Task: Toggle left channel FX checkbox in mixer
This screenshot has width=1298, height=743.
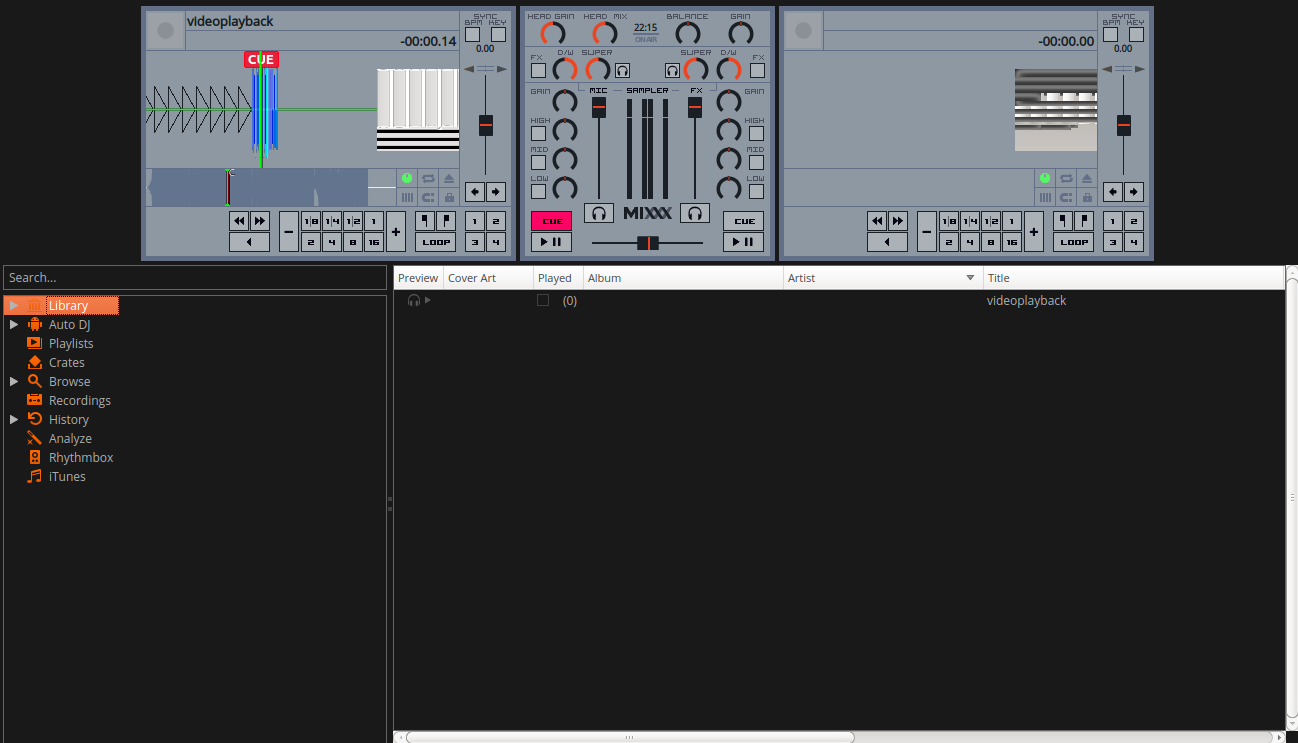Action: [538, 70]
